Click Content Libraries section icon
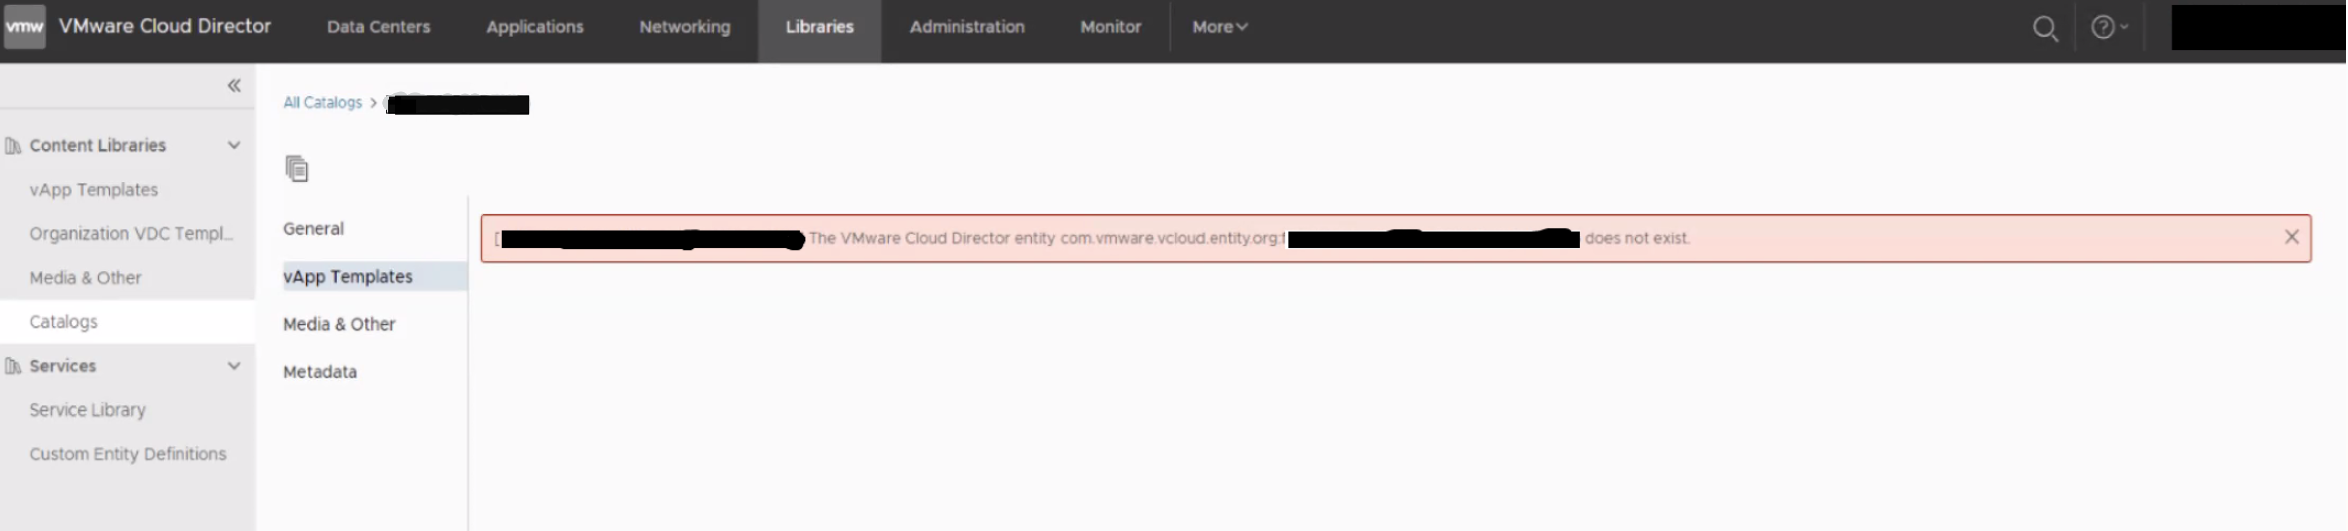 coord(13,146)
